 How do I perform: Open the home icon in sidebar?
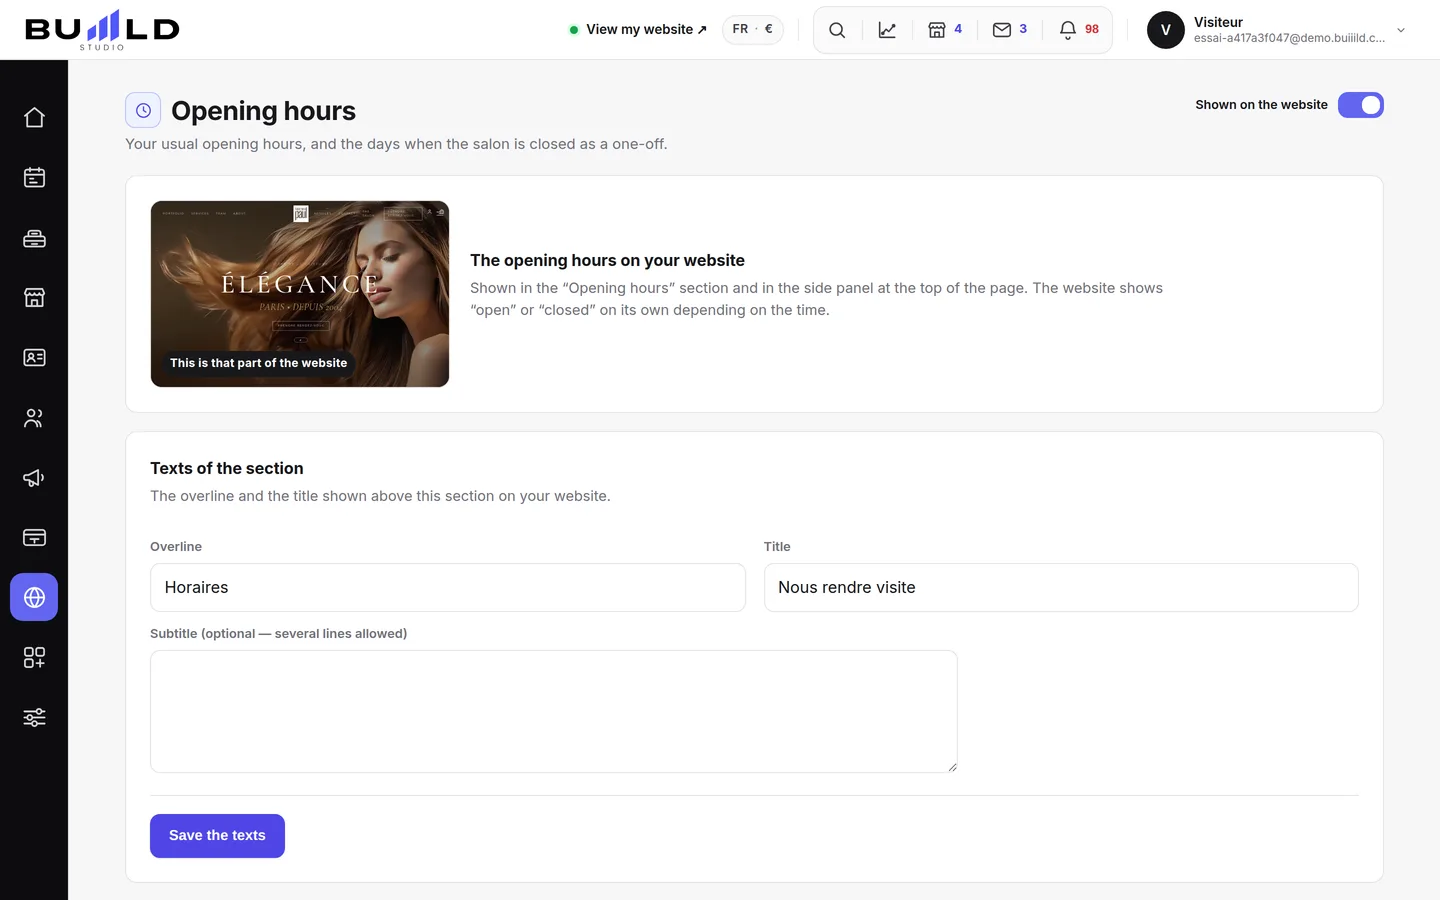click(34, 117)
